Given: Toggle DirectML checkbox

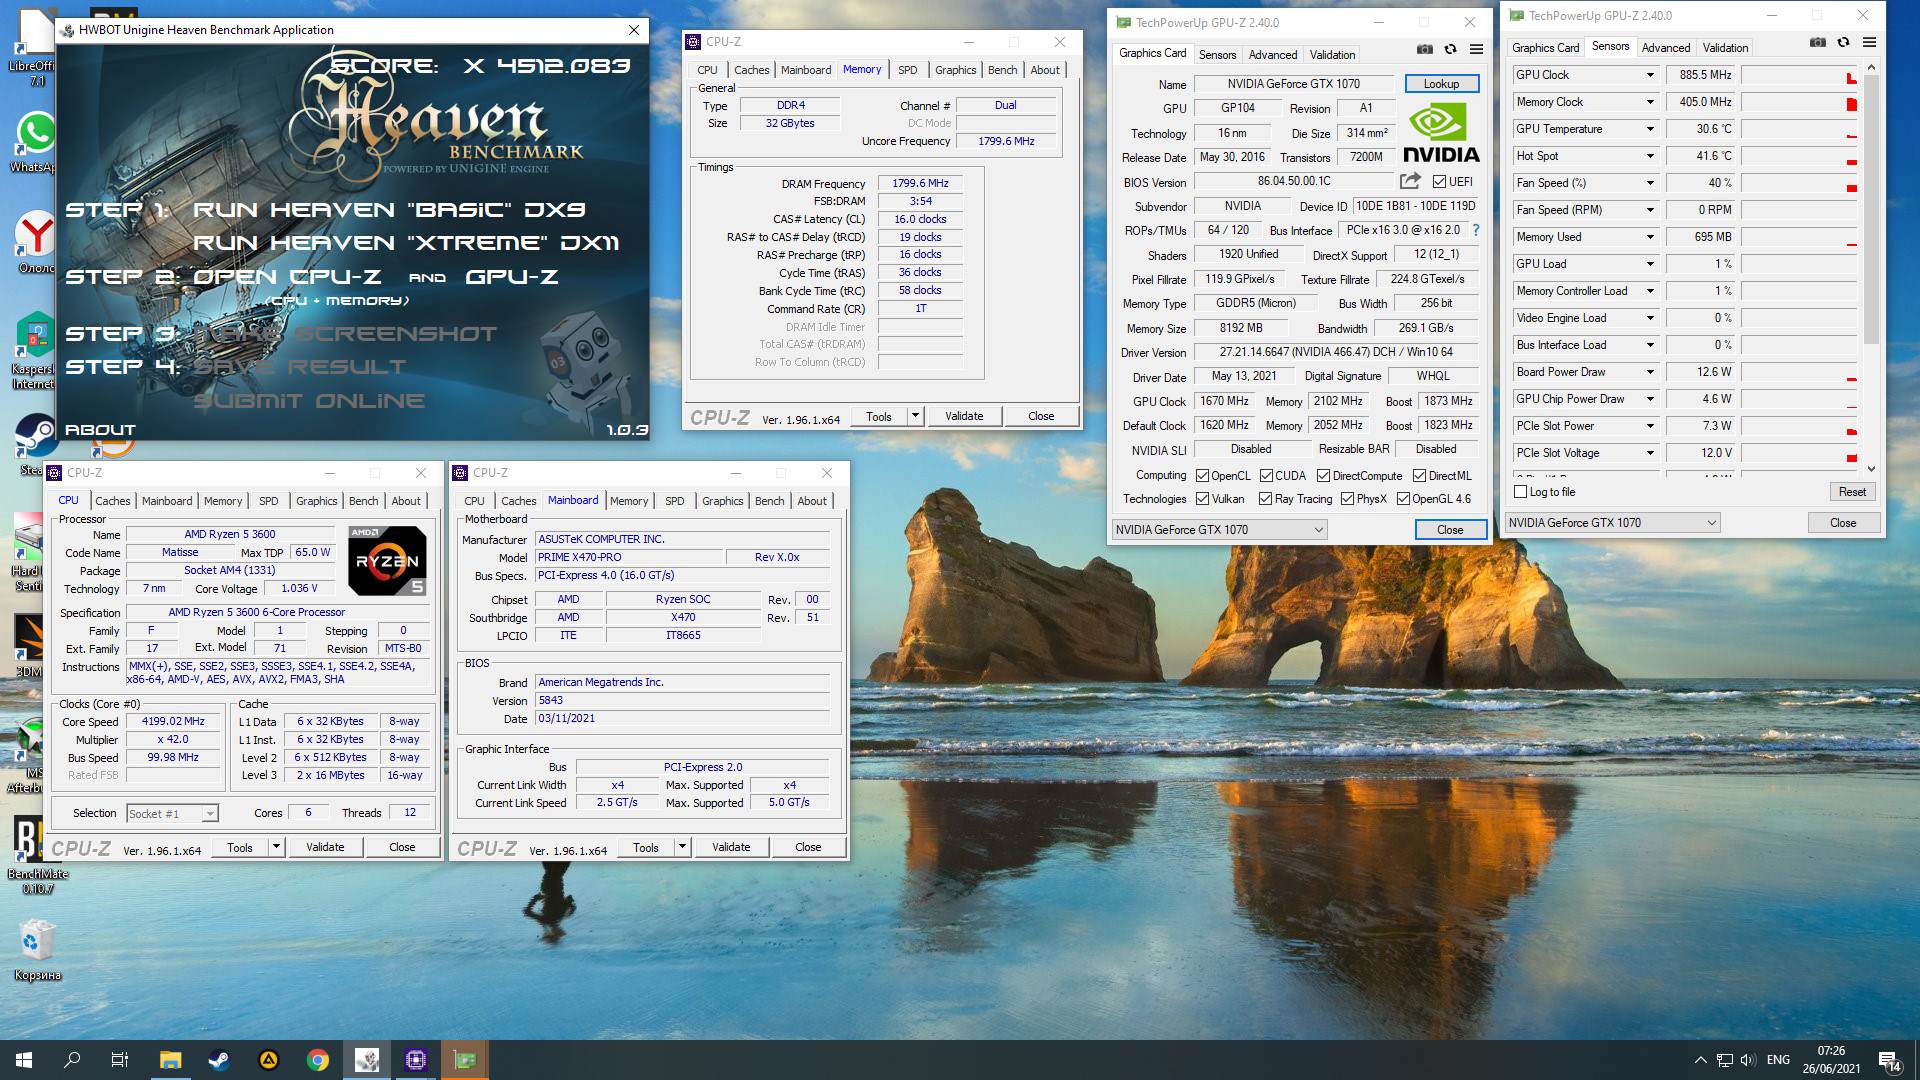Looking at the screenshot, I should (x=1419, y=476).
